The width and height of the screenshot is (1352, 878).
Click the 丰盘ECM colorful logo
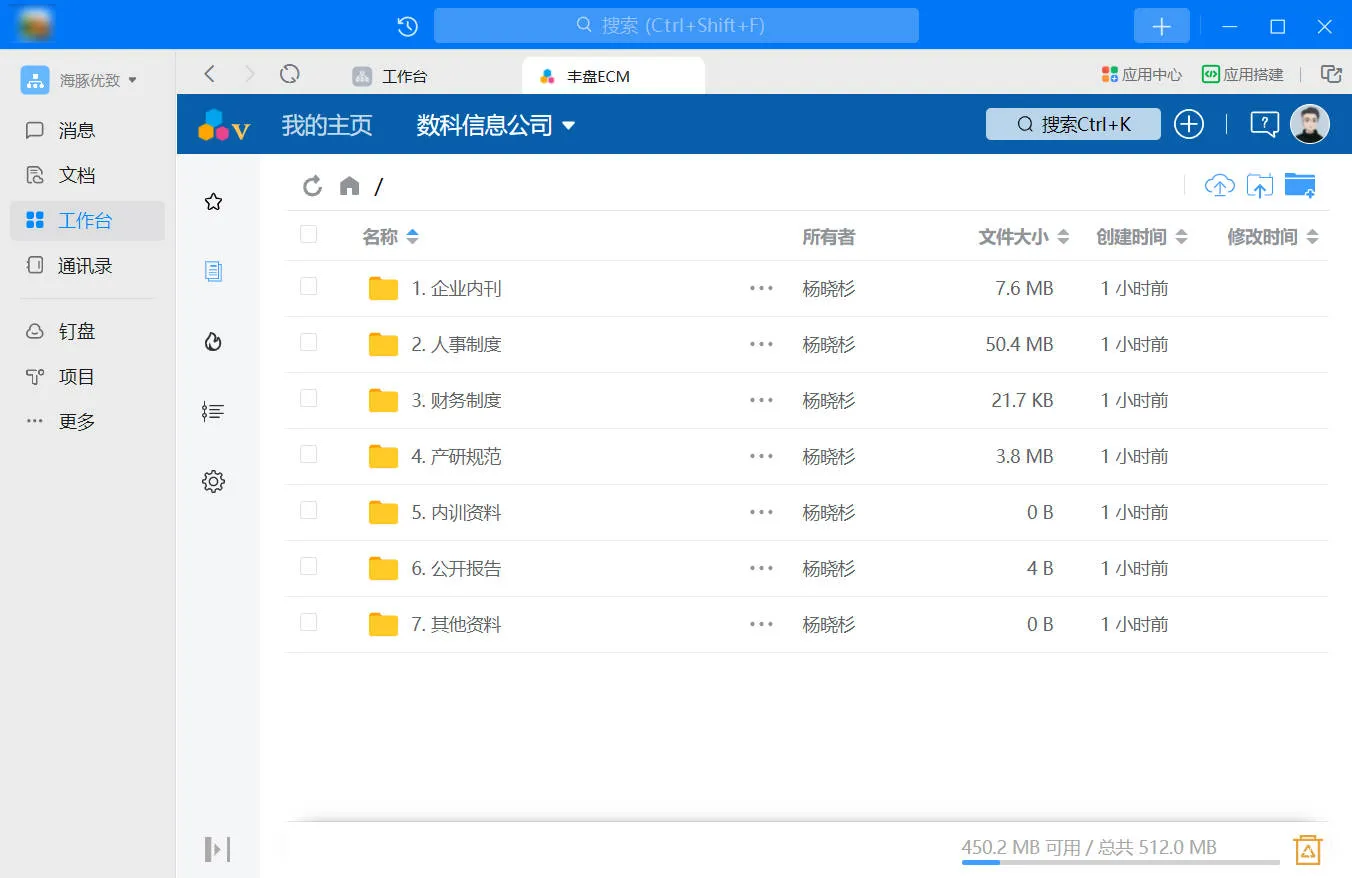pyautogui.click(x=223, y=125)
